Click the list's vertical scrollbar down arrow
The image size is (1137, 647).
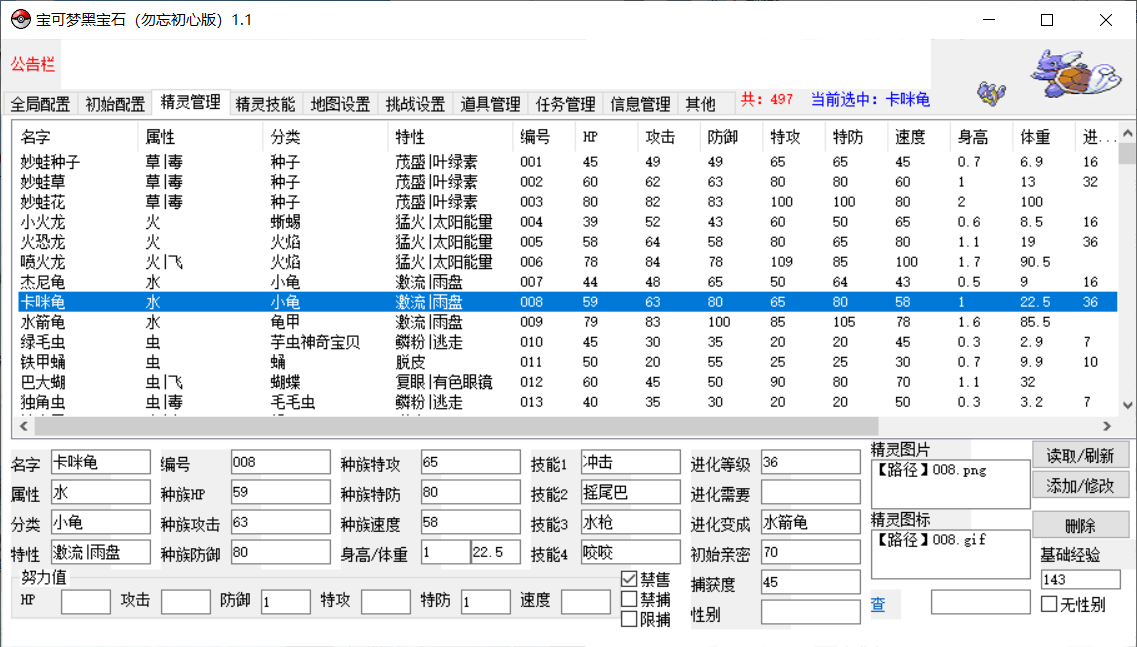(1127, 405)
